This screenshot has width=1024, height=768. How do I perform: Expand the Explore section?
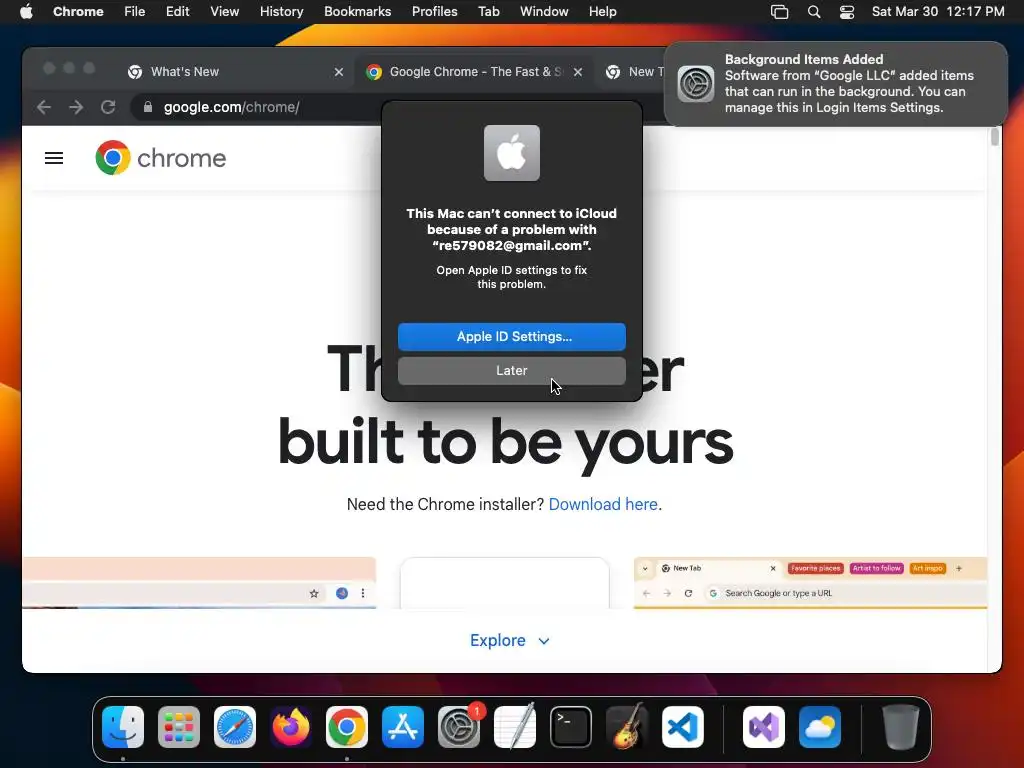510,641
